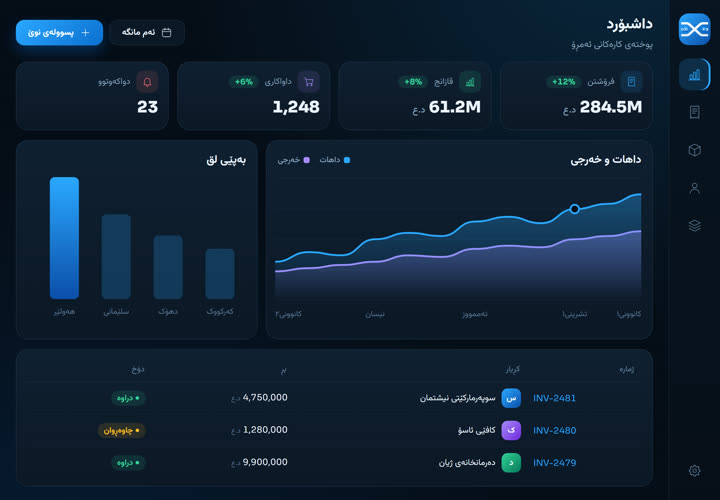Click the چاوەڕوان status badge for INV-2480
Viewport: 720px width, 500px height.
pos(122,430)
